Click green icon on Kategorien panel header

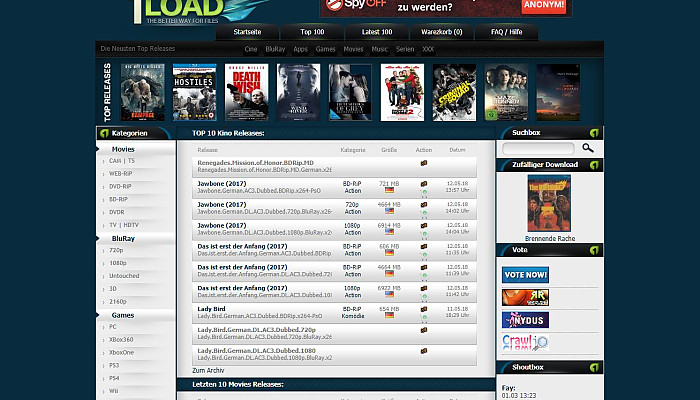point(104,133)
